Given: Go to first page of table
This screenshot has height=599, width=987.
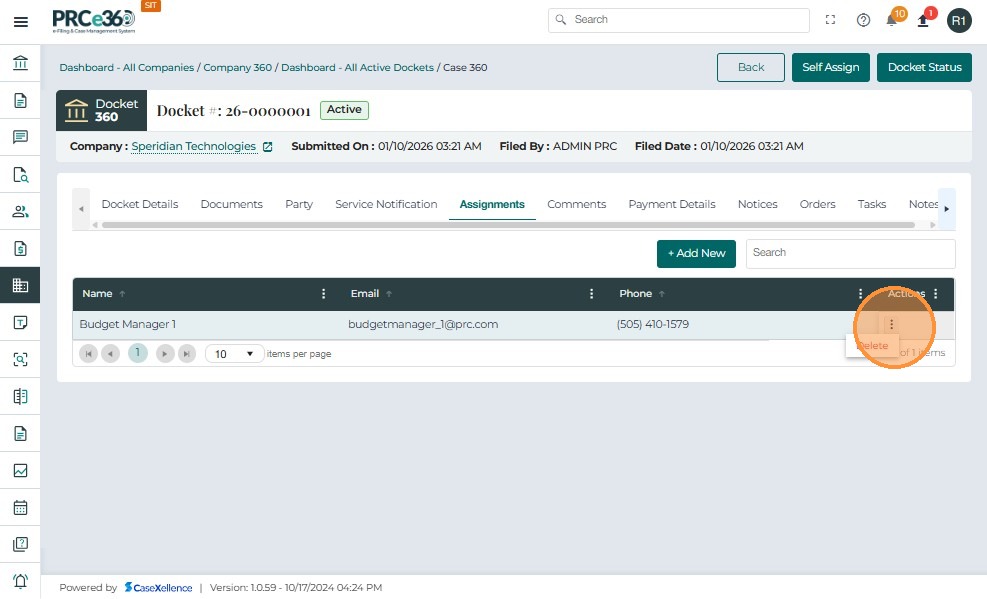Looking at the screenshot, I should tap(89, 354).
